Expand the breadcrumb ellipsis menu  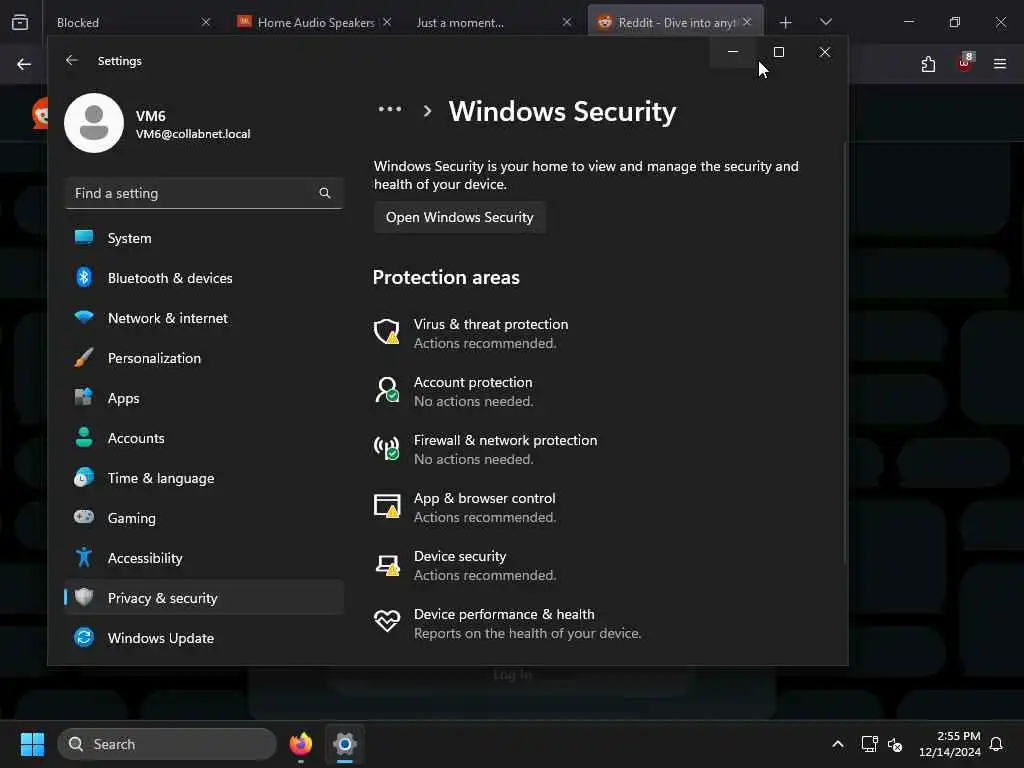390,110
